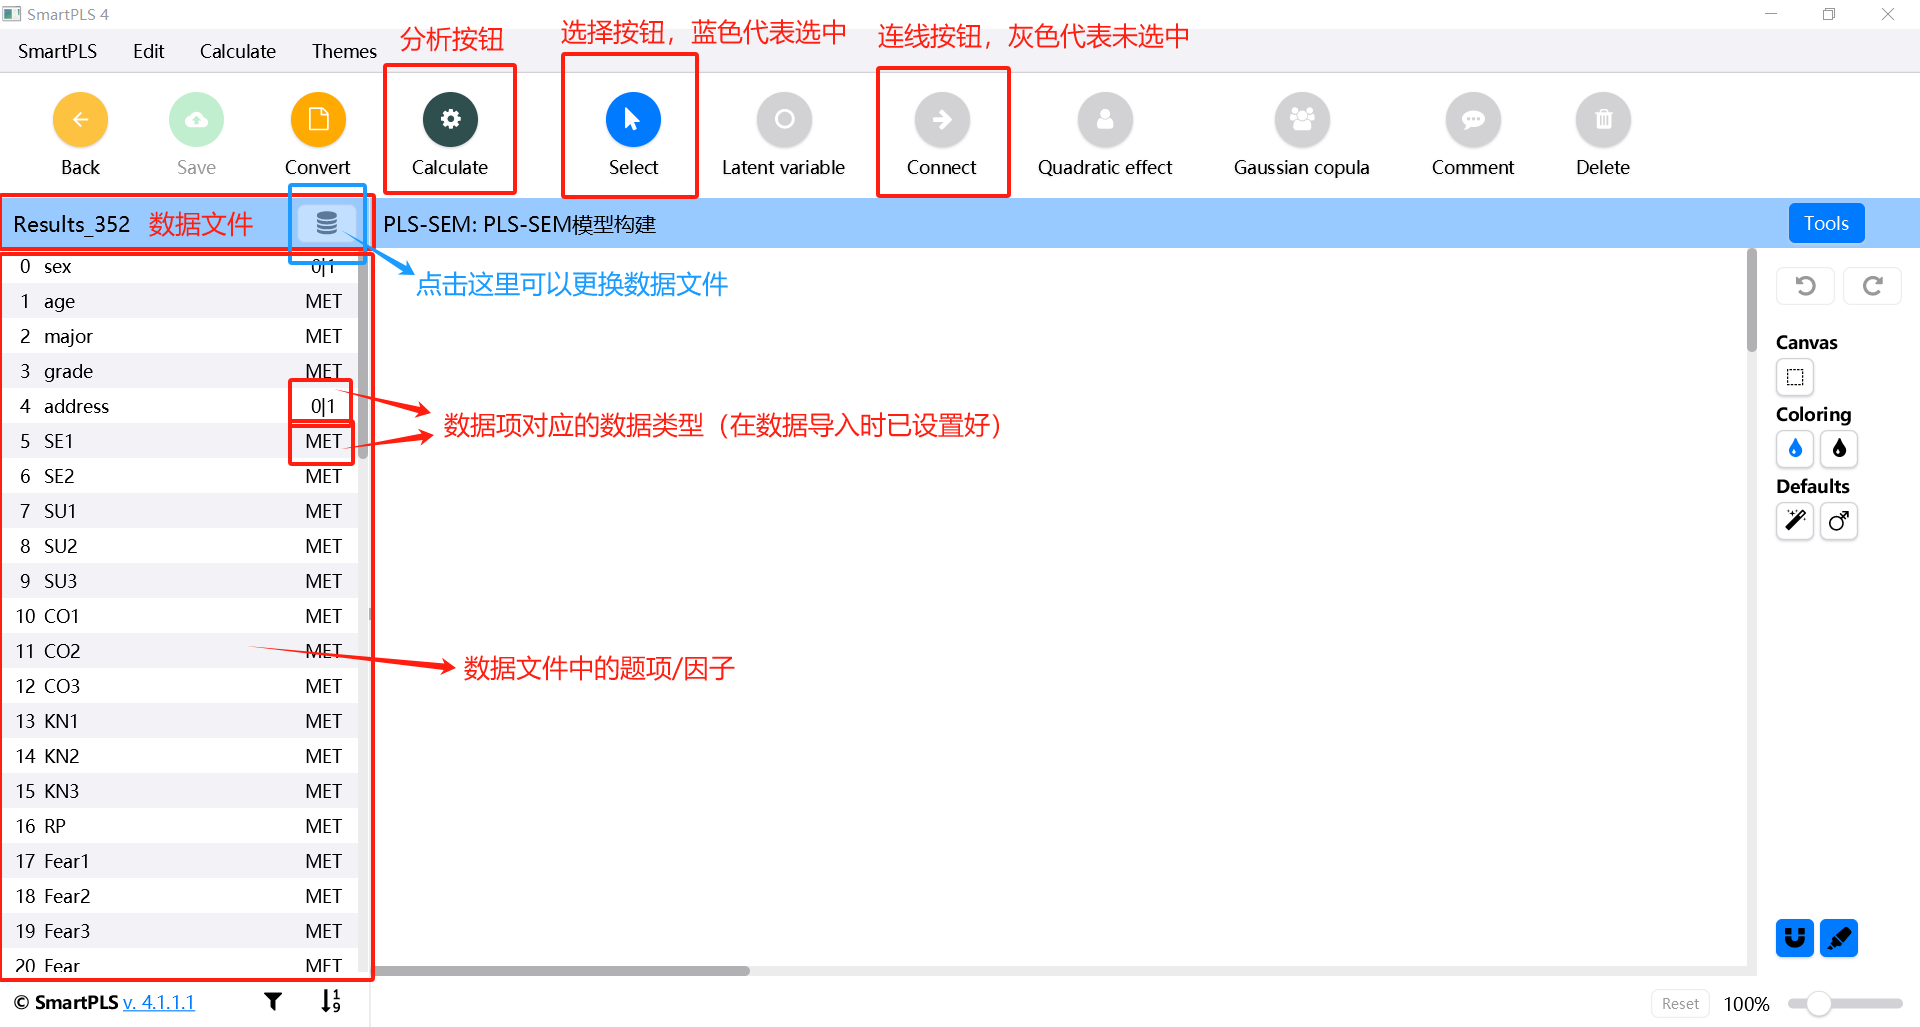This screenshot has height=1027, width=1920.
Task: Choose the Quadratic effect tool
Action: pyautogui.click(x=1105, y=120)
